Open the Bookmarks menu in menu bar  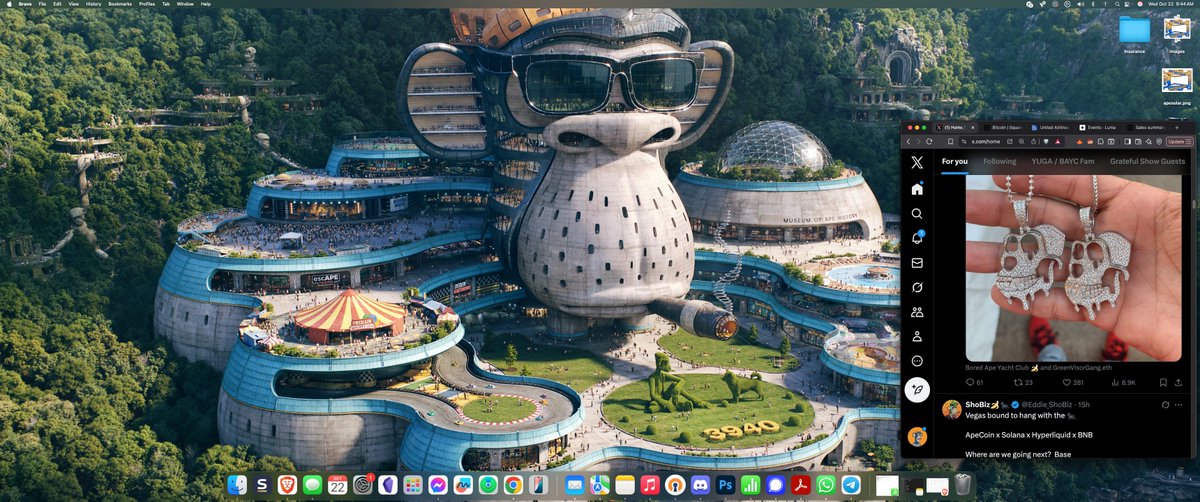(119, 4)
